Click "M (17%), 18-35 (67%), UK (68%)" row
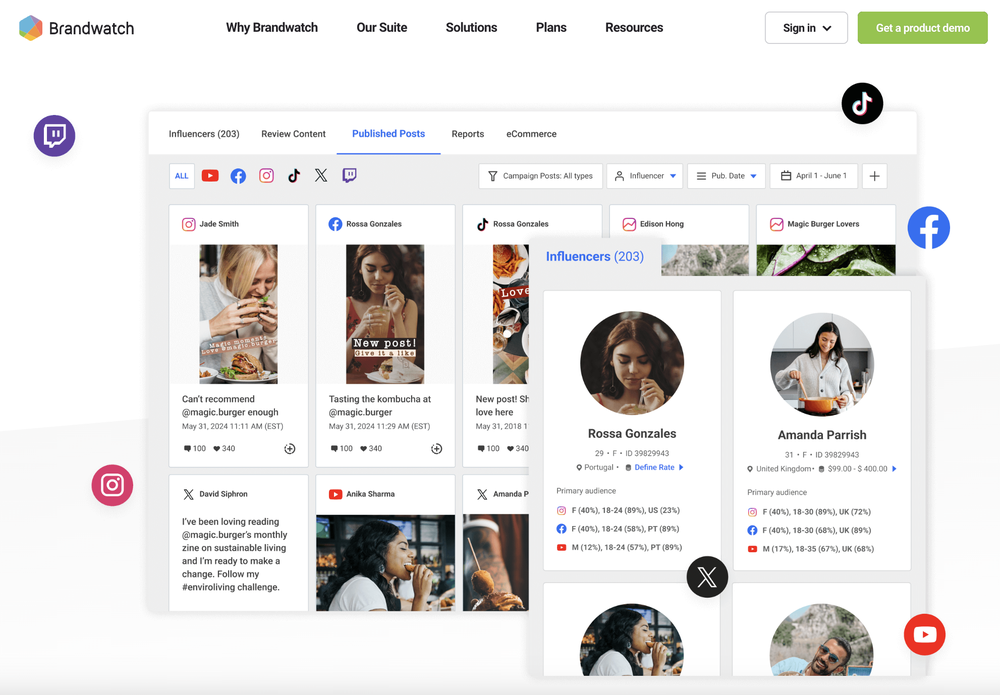The image size is (1000, 695). point(811,549)
